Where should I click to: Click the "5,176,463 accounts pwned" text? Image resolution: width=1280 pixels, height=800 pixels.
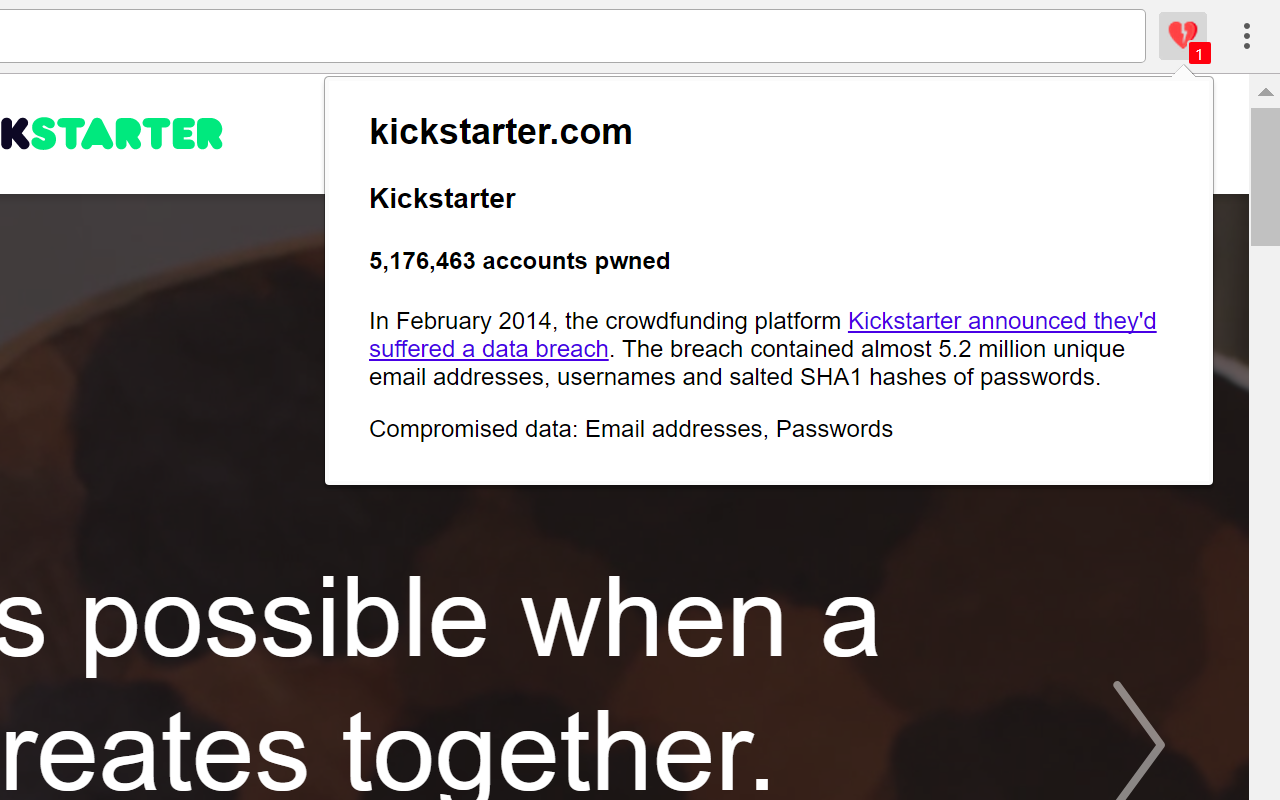coord(519,261)
